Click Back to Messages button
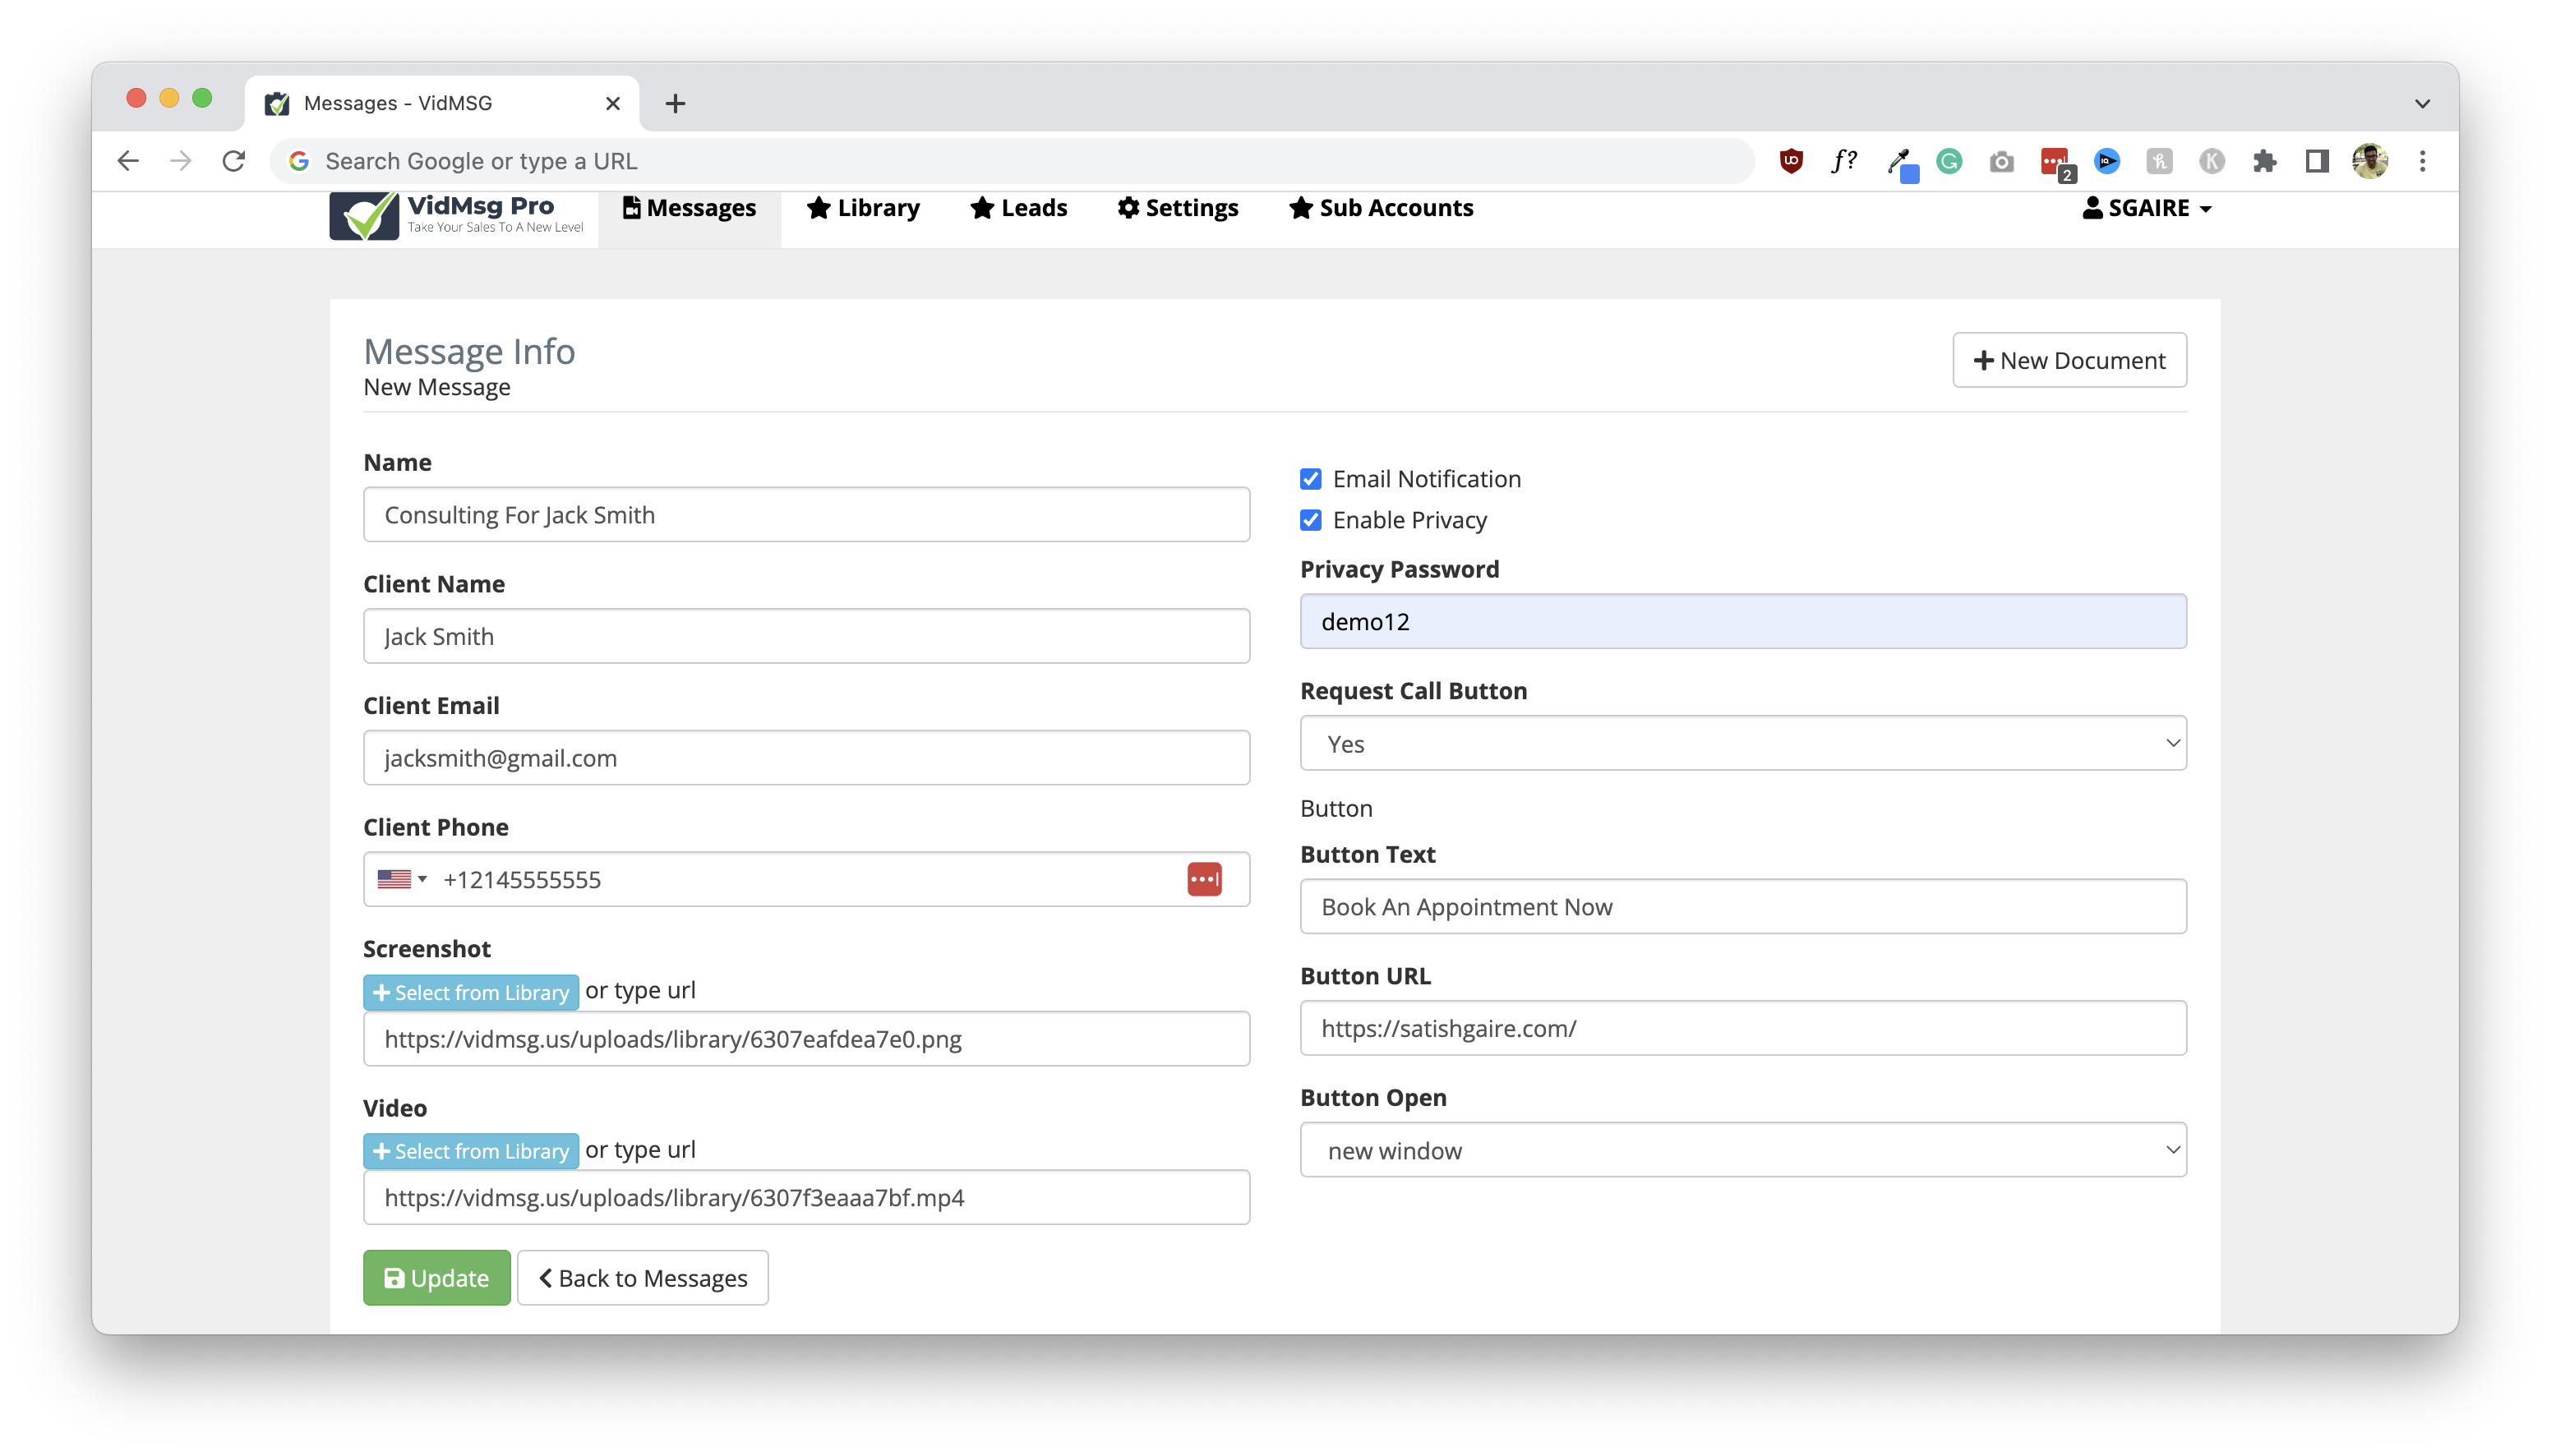2551x1456 pixels. tap(643, 1278)
